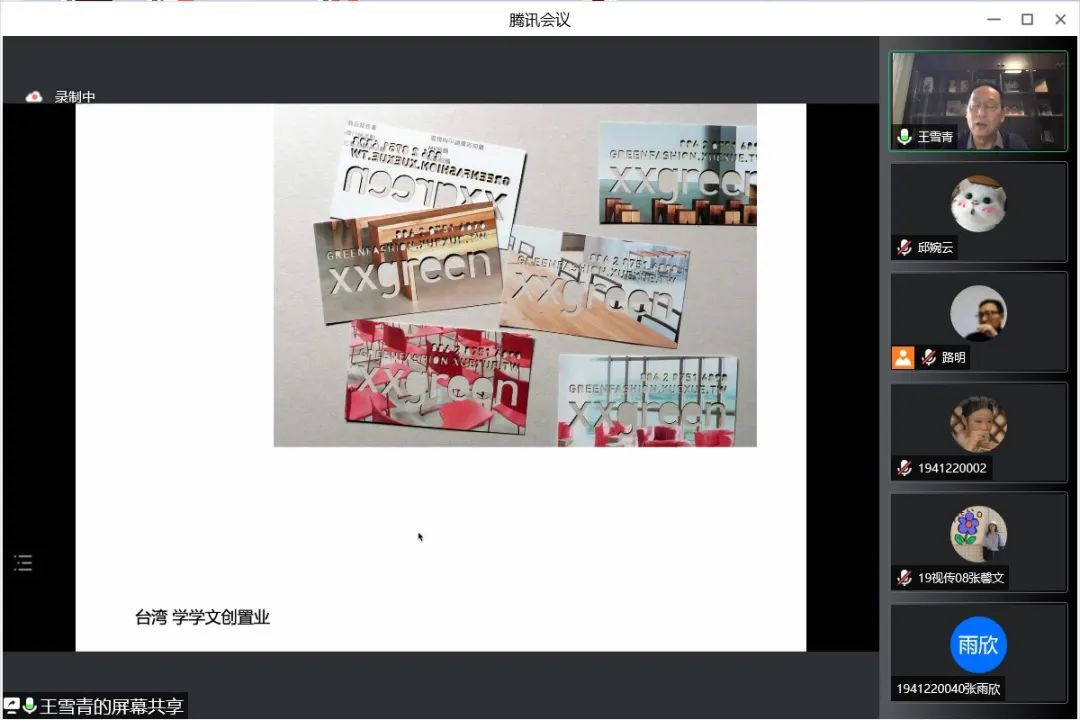Click the list menu icon on left edge
Viewport: 1080px width, 720px height.
coord(23,563)
